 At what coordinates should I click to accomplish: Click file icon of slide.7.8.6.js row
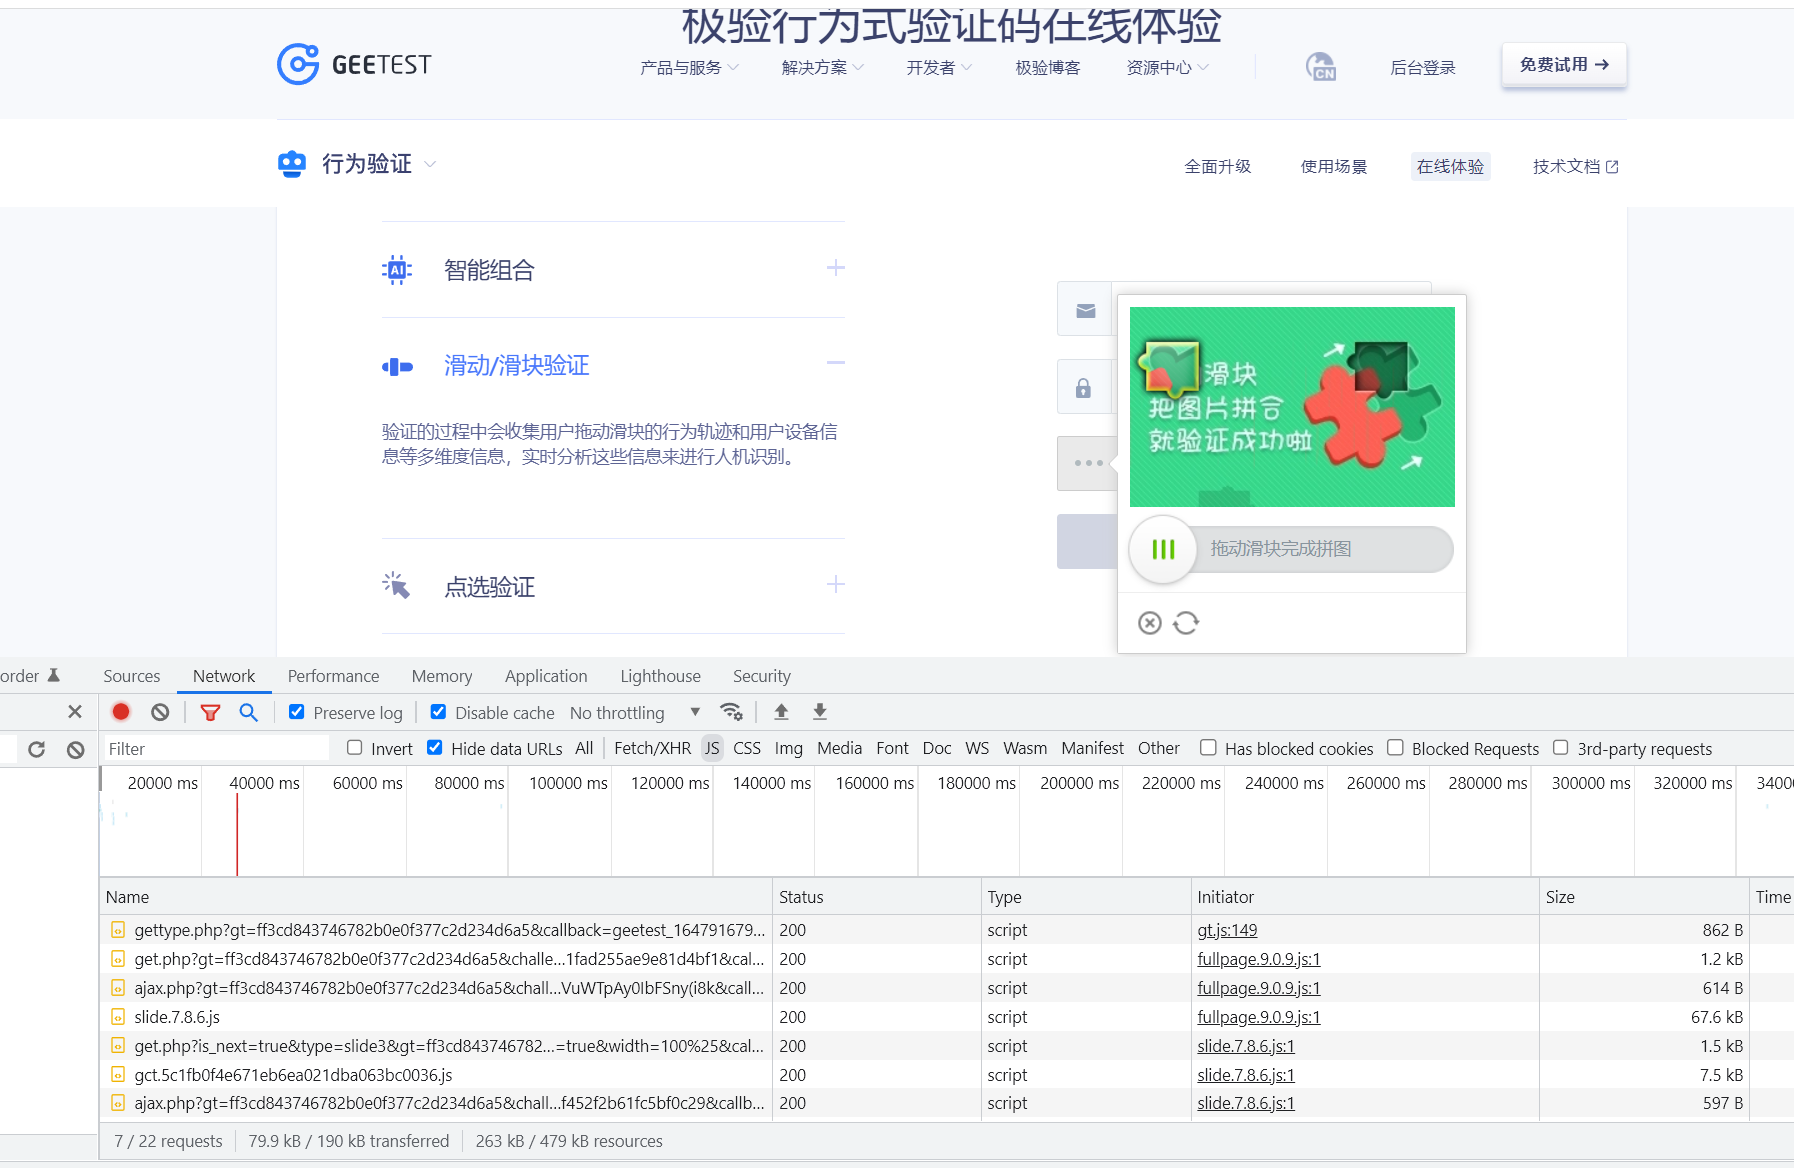point(118,1017)
